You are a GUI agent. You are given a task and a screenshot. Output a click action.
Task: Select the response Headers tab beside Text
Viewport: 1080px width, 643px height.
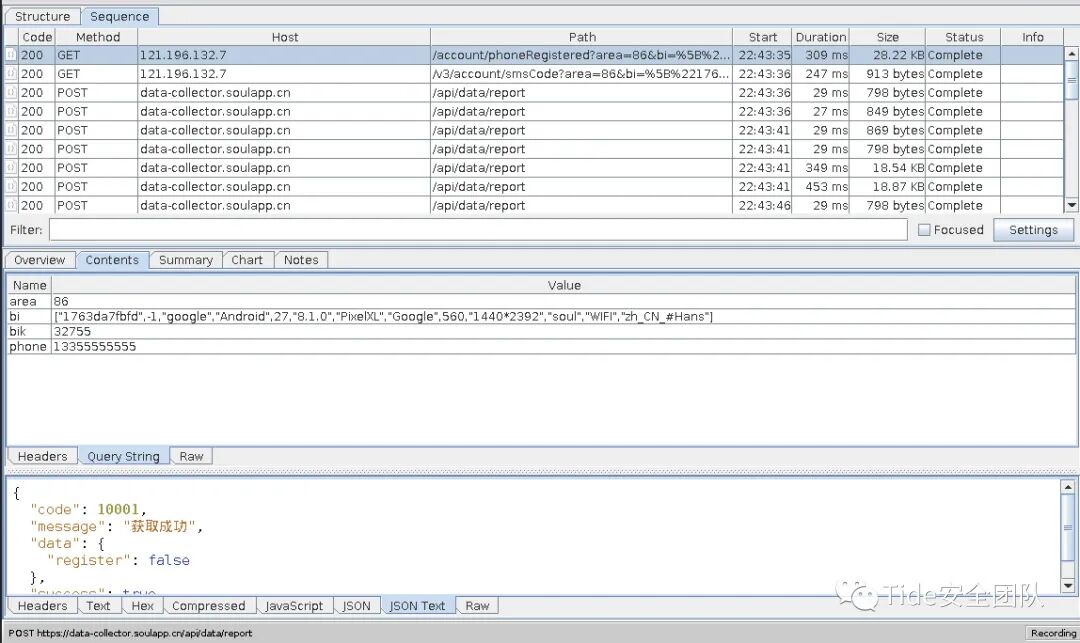tap(42, 605)
